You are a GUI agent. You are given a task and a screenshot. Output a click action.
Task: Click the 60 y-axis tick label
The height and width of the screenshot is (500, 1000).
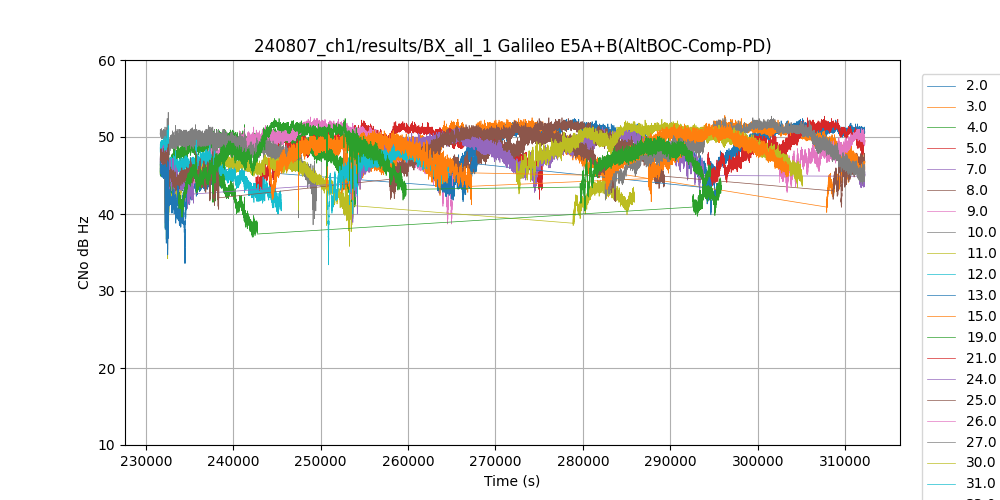coord(107,60)
